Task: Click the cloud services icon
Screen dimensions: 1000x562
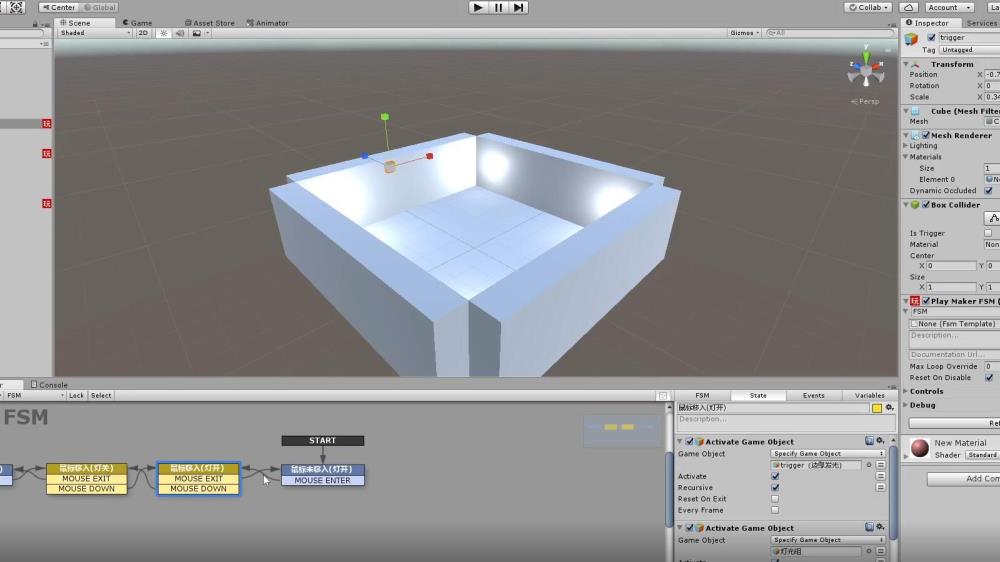Action: click(909, 7)
